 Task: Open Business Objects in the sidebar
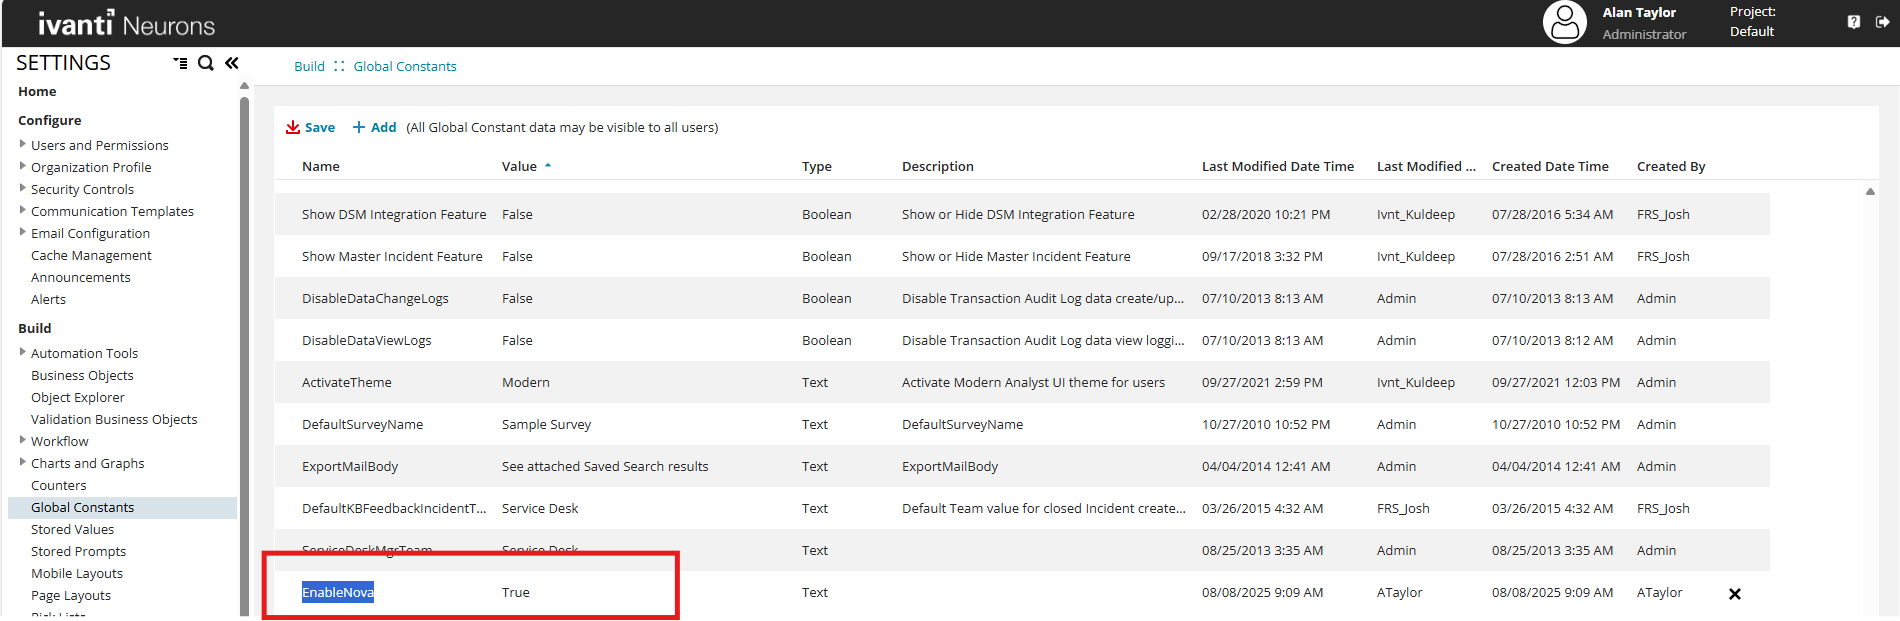(x=82, y=376)
